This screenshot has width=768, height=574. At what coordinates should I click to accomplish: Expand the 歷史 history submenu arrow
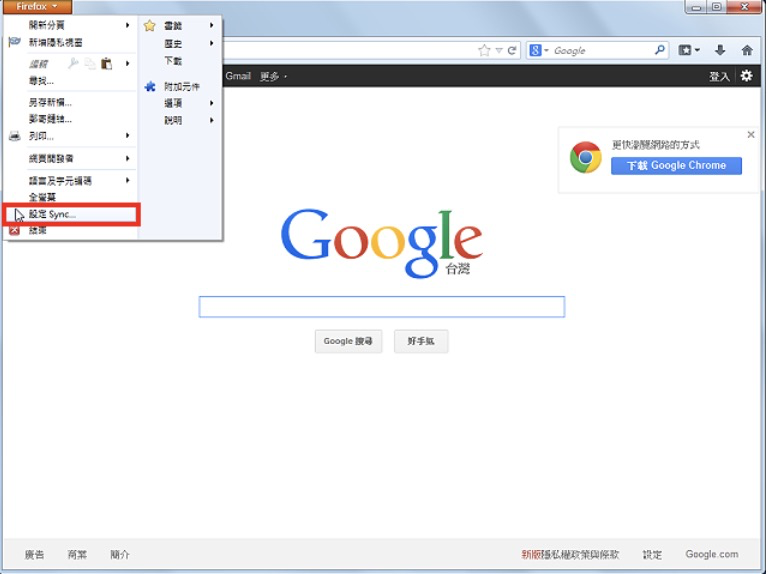212,43
